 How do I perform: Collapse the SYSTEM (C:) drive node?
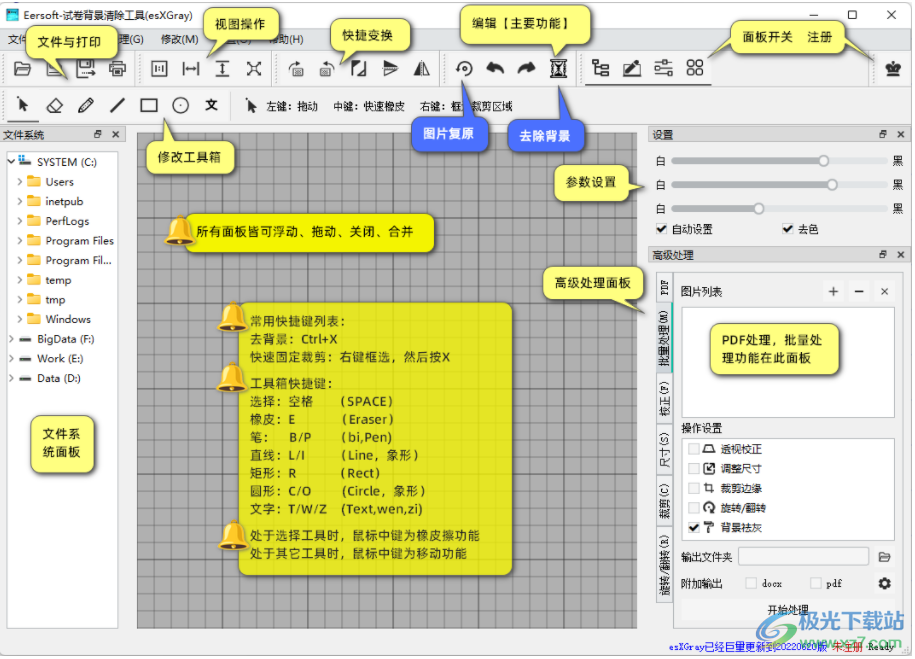coord(11,162)
